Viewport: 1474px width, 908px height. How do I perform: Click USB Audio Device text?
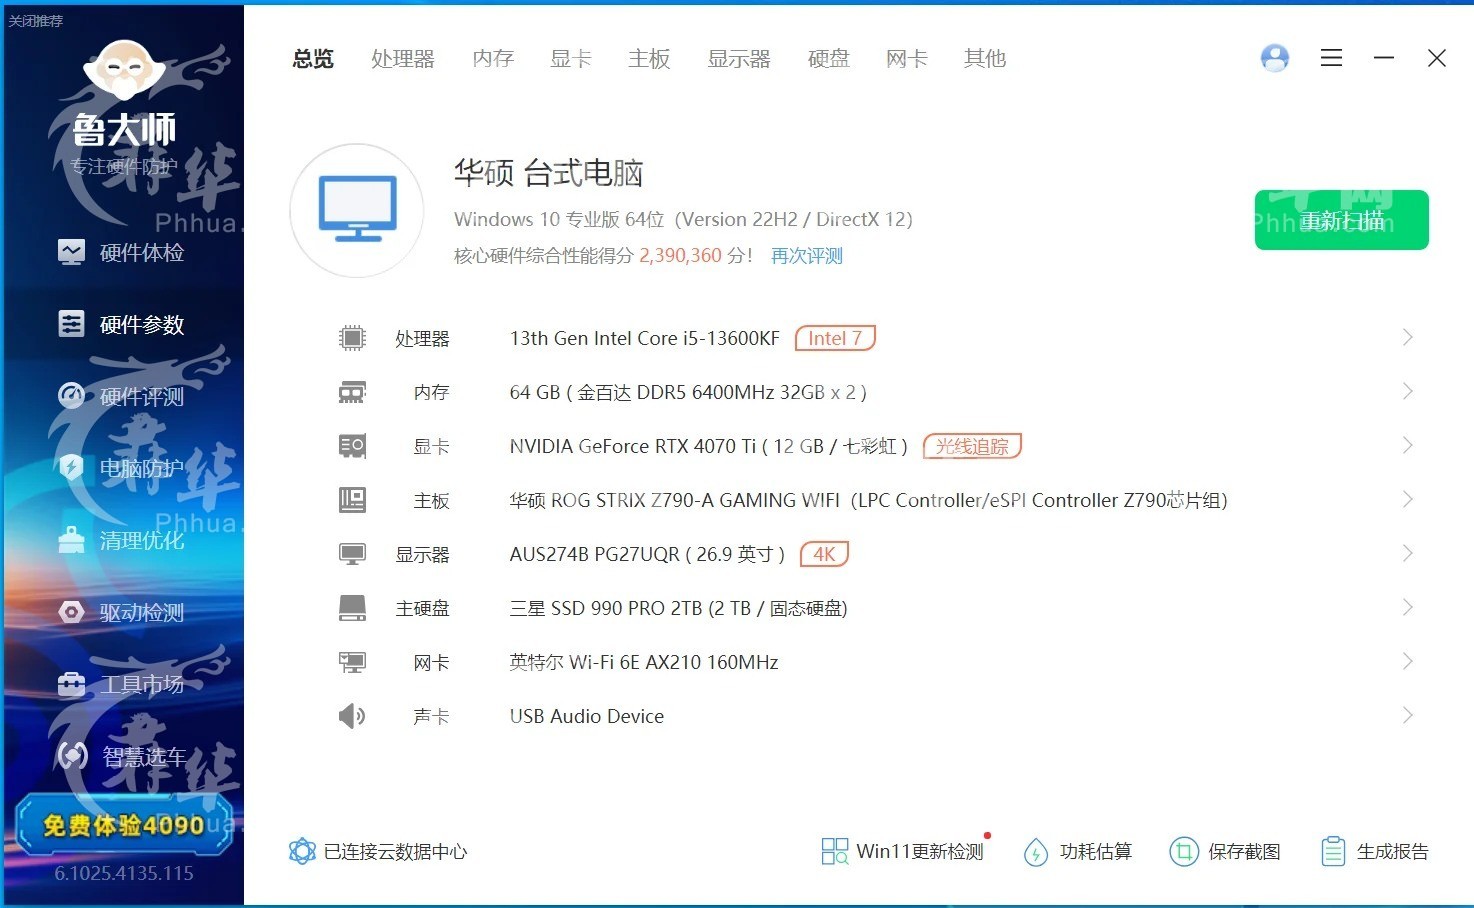pos(587,716)
